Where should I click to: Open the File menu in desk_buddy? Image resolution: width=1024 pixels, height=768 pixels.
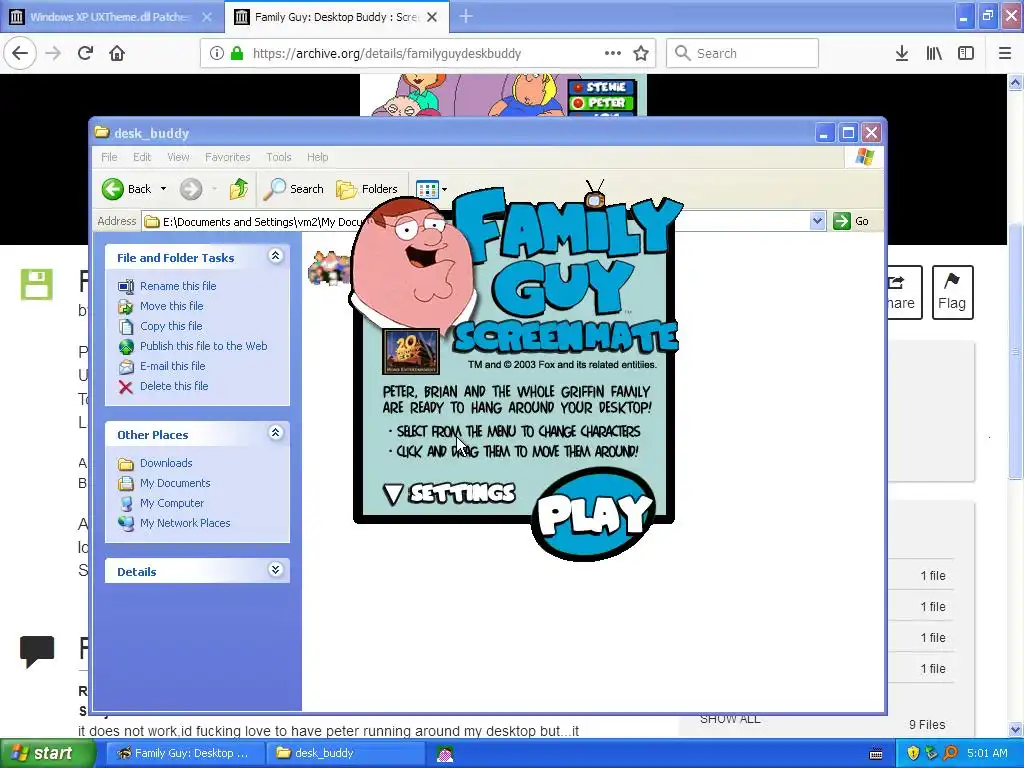click(109, 157)
